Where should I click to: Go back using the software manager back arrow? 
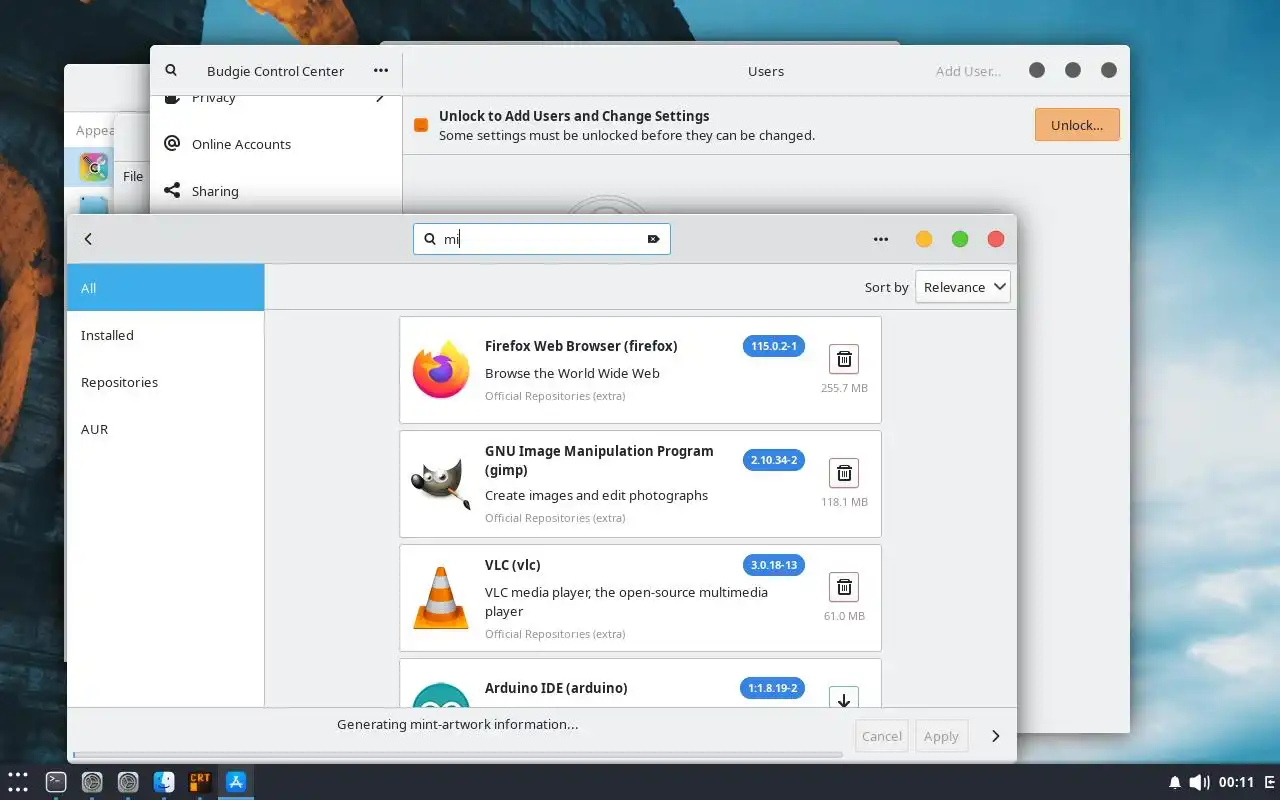tap(88, 239)
